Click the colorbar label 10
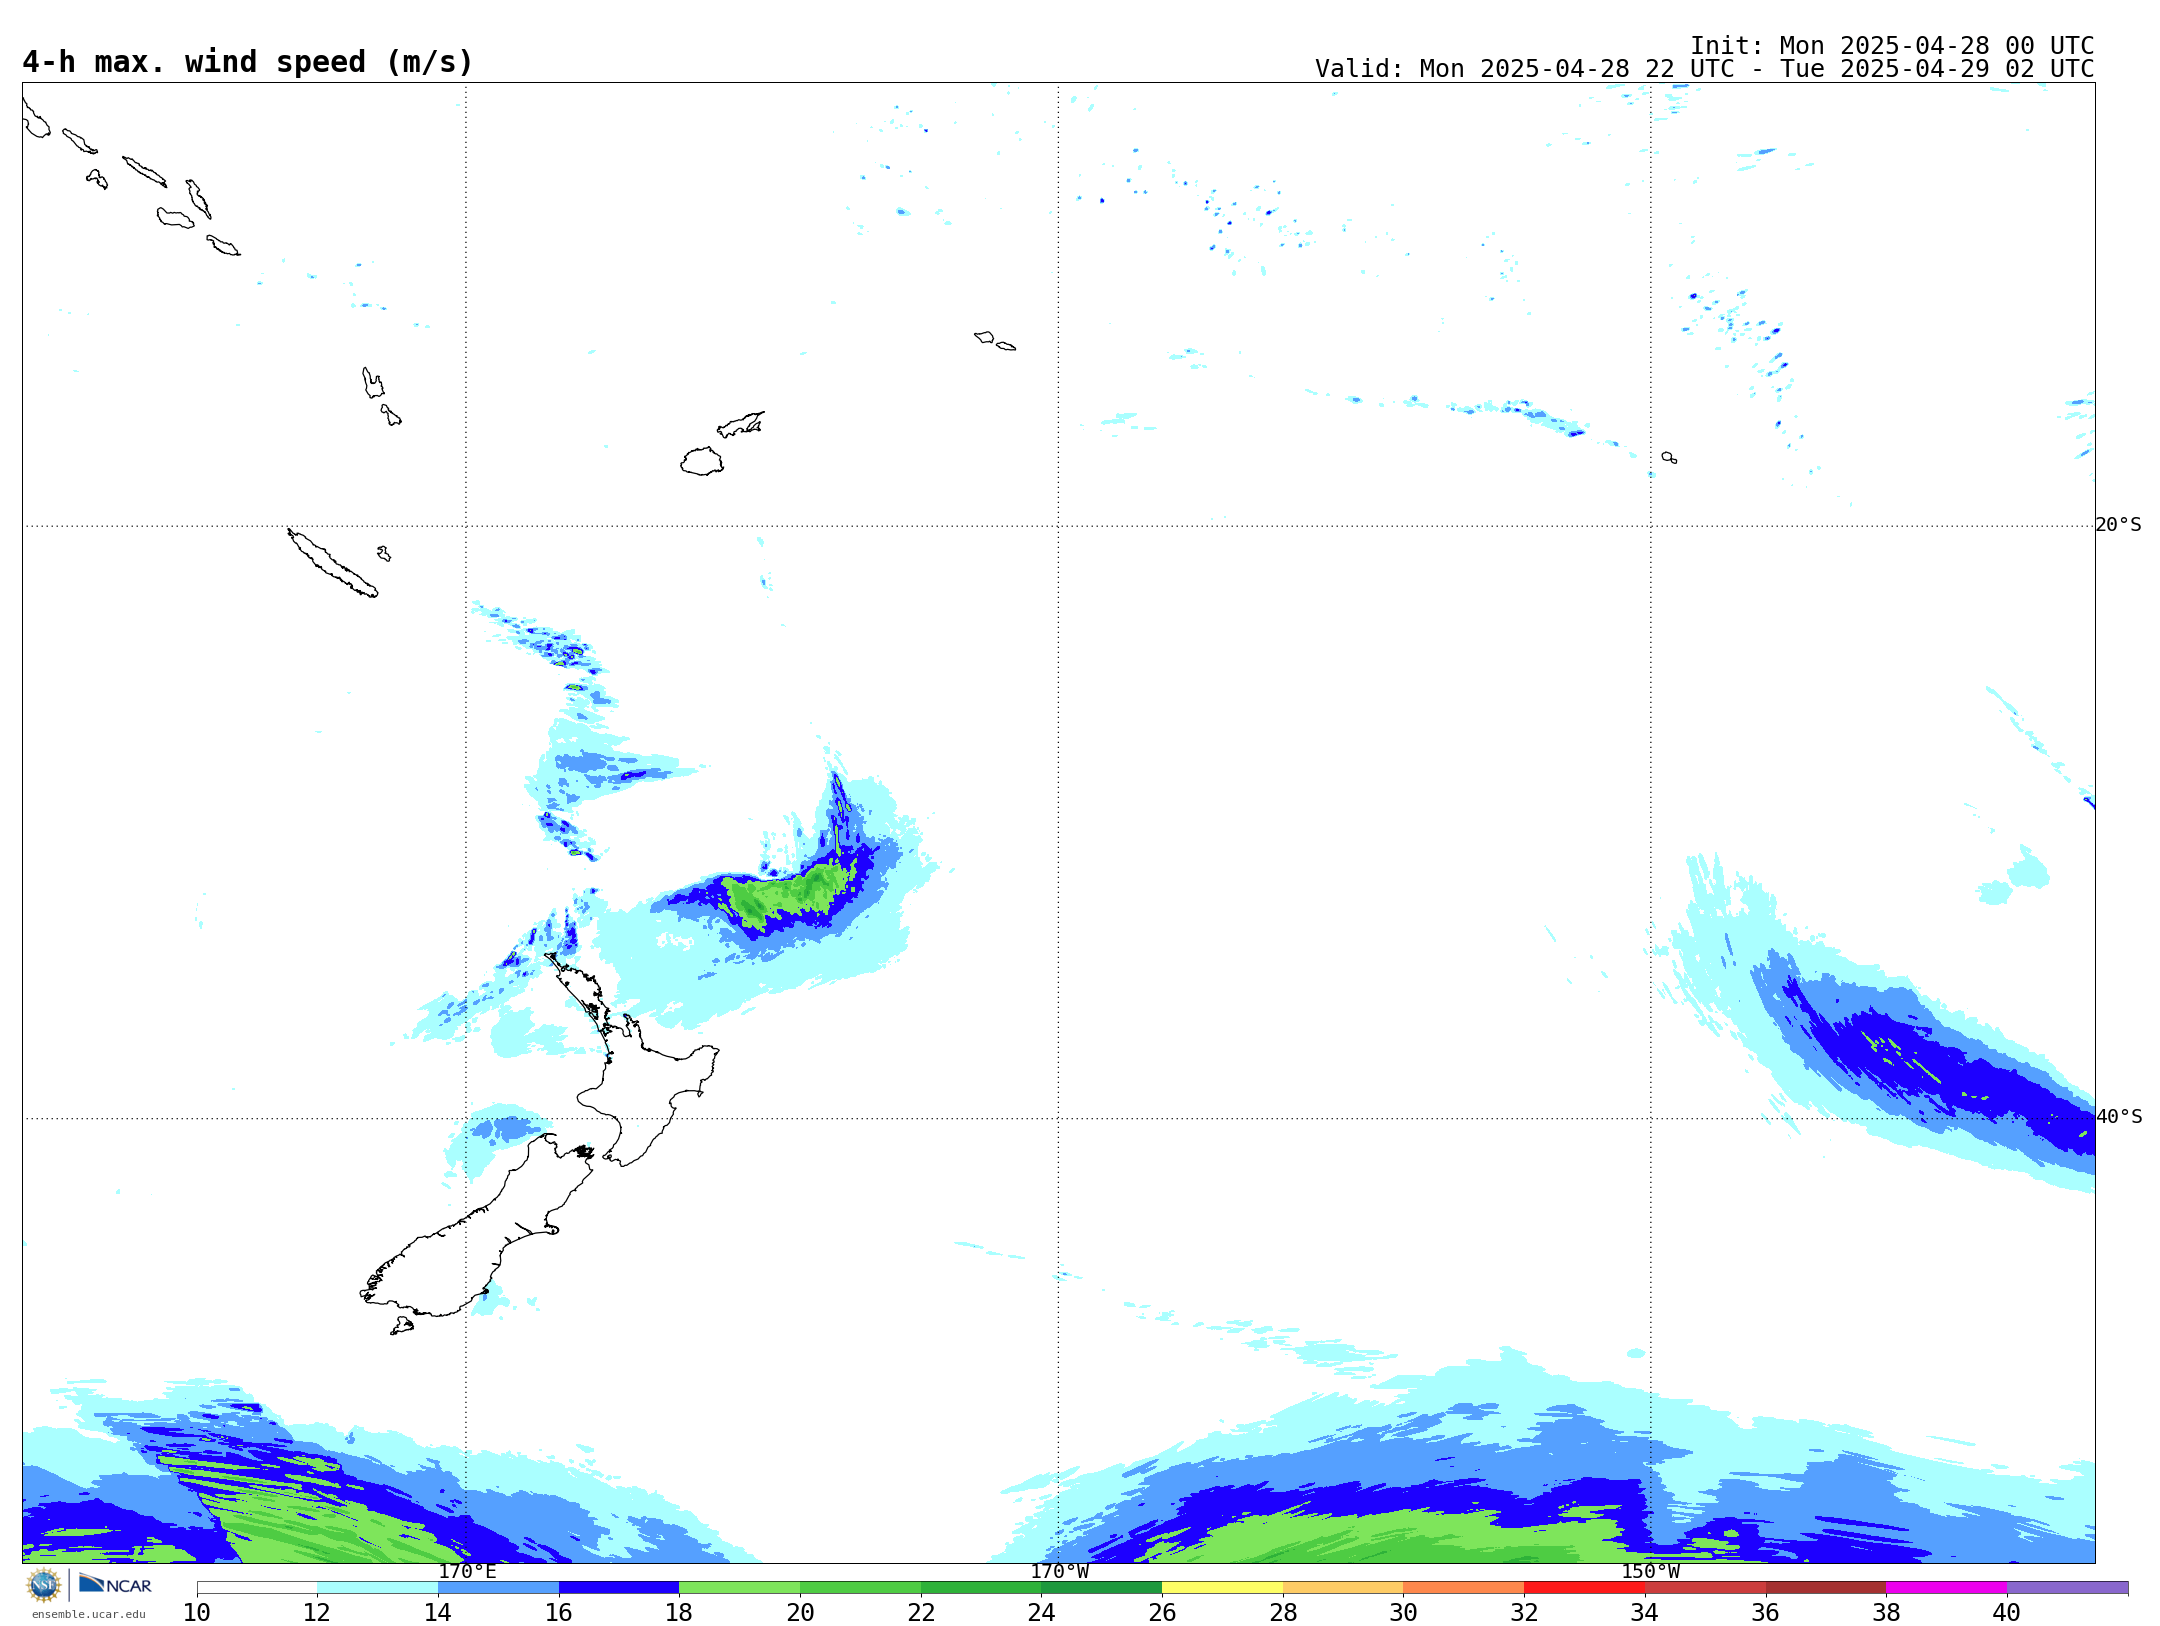The height and width of the screenshot is (1626, 2160). click(197, 1612)
